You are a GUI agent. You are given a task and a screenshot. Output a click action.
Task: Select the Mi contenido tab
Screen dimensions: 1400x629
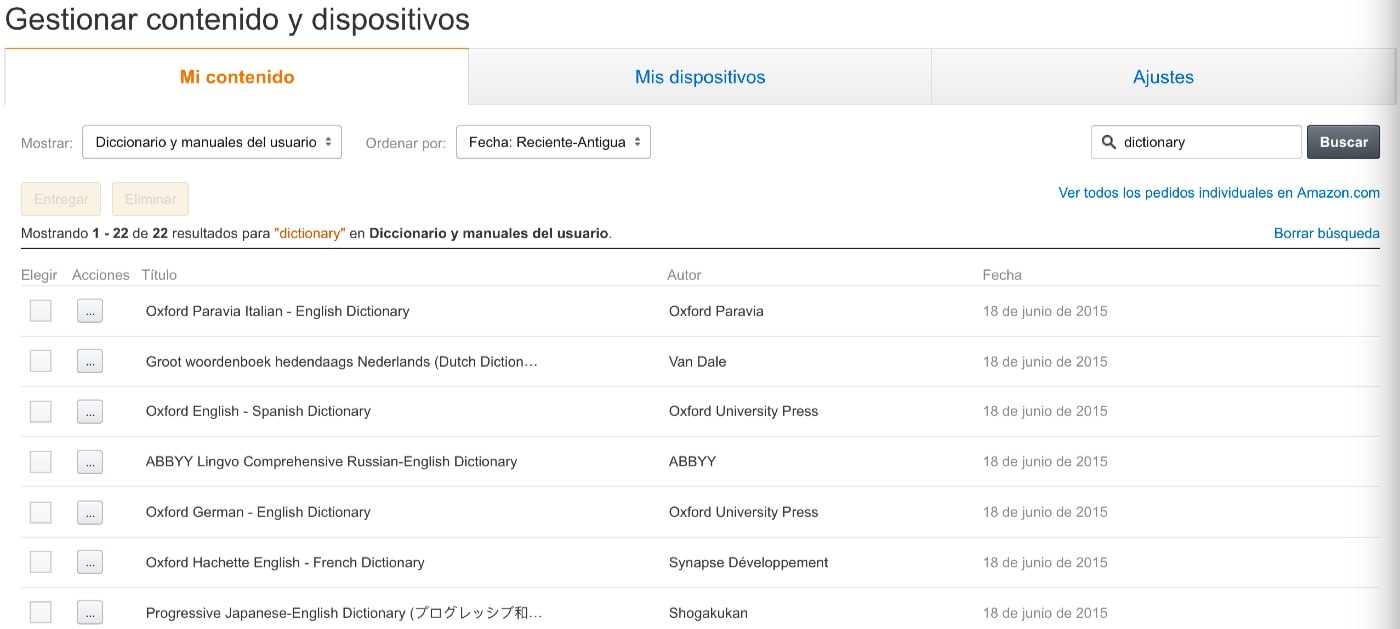coord(237,77)
